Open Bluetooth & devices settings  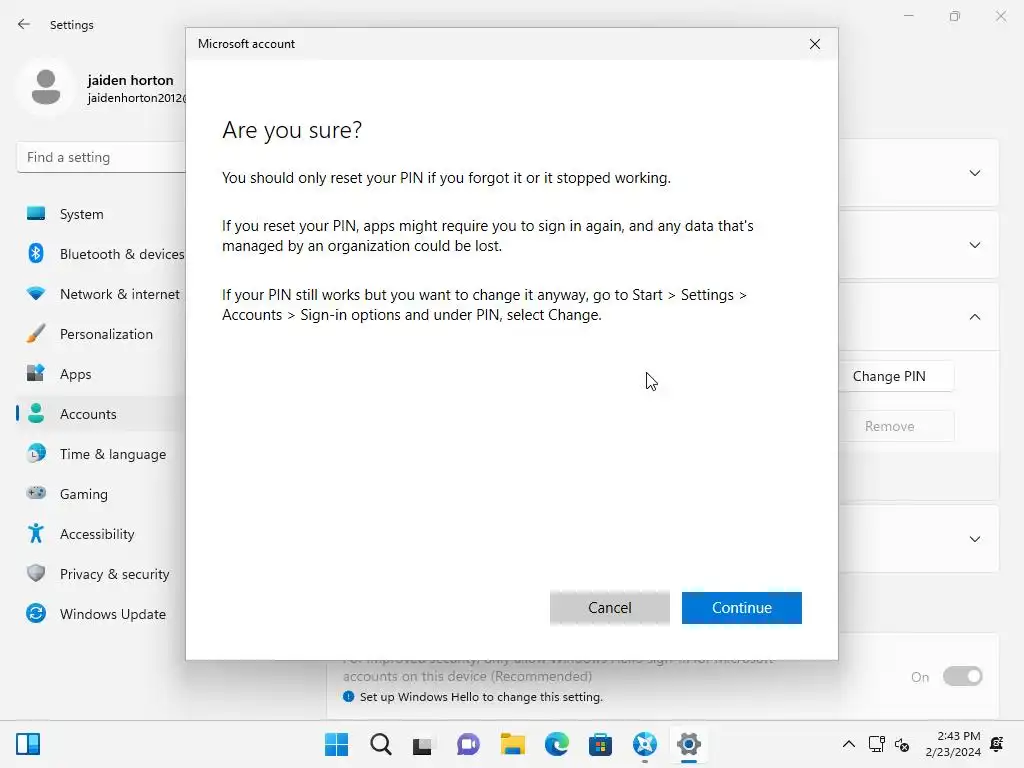pyautogui.click(x=101, y=254)
